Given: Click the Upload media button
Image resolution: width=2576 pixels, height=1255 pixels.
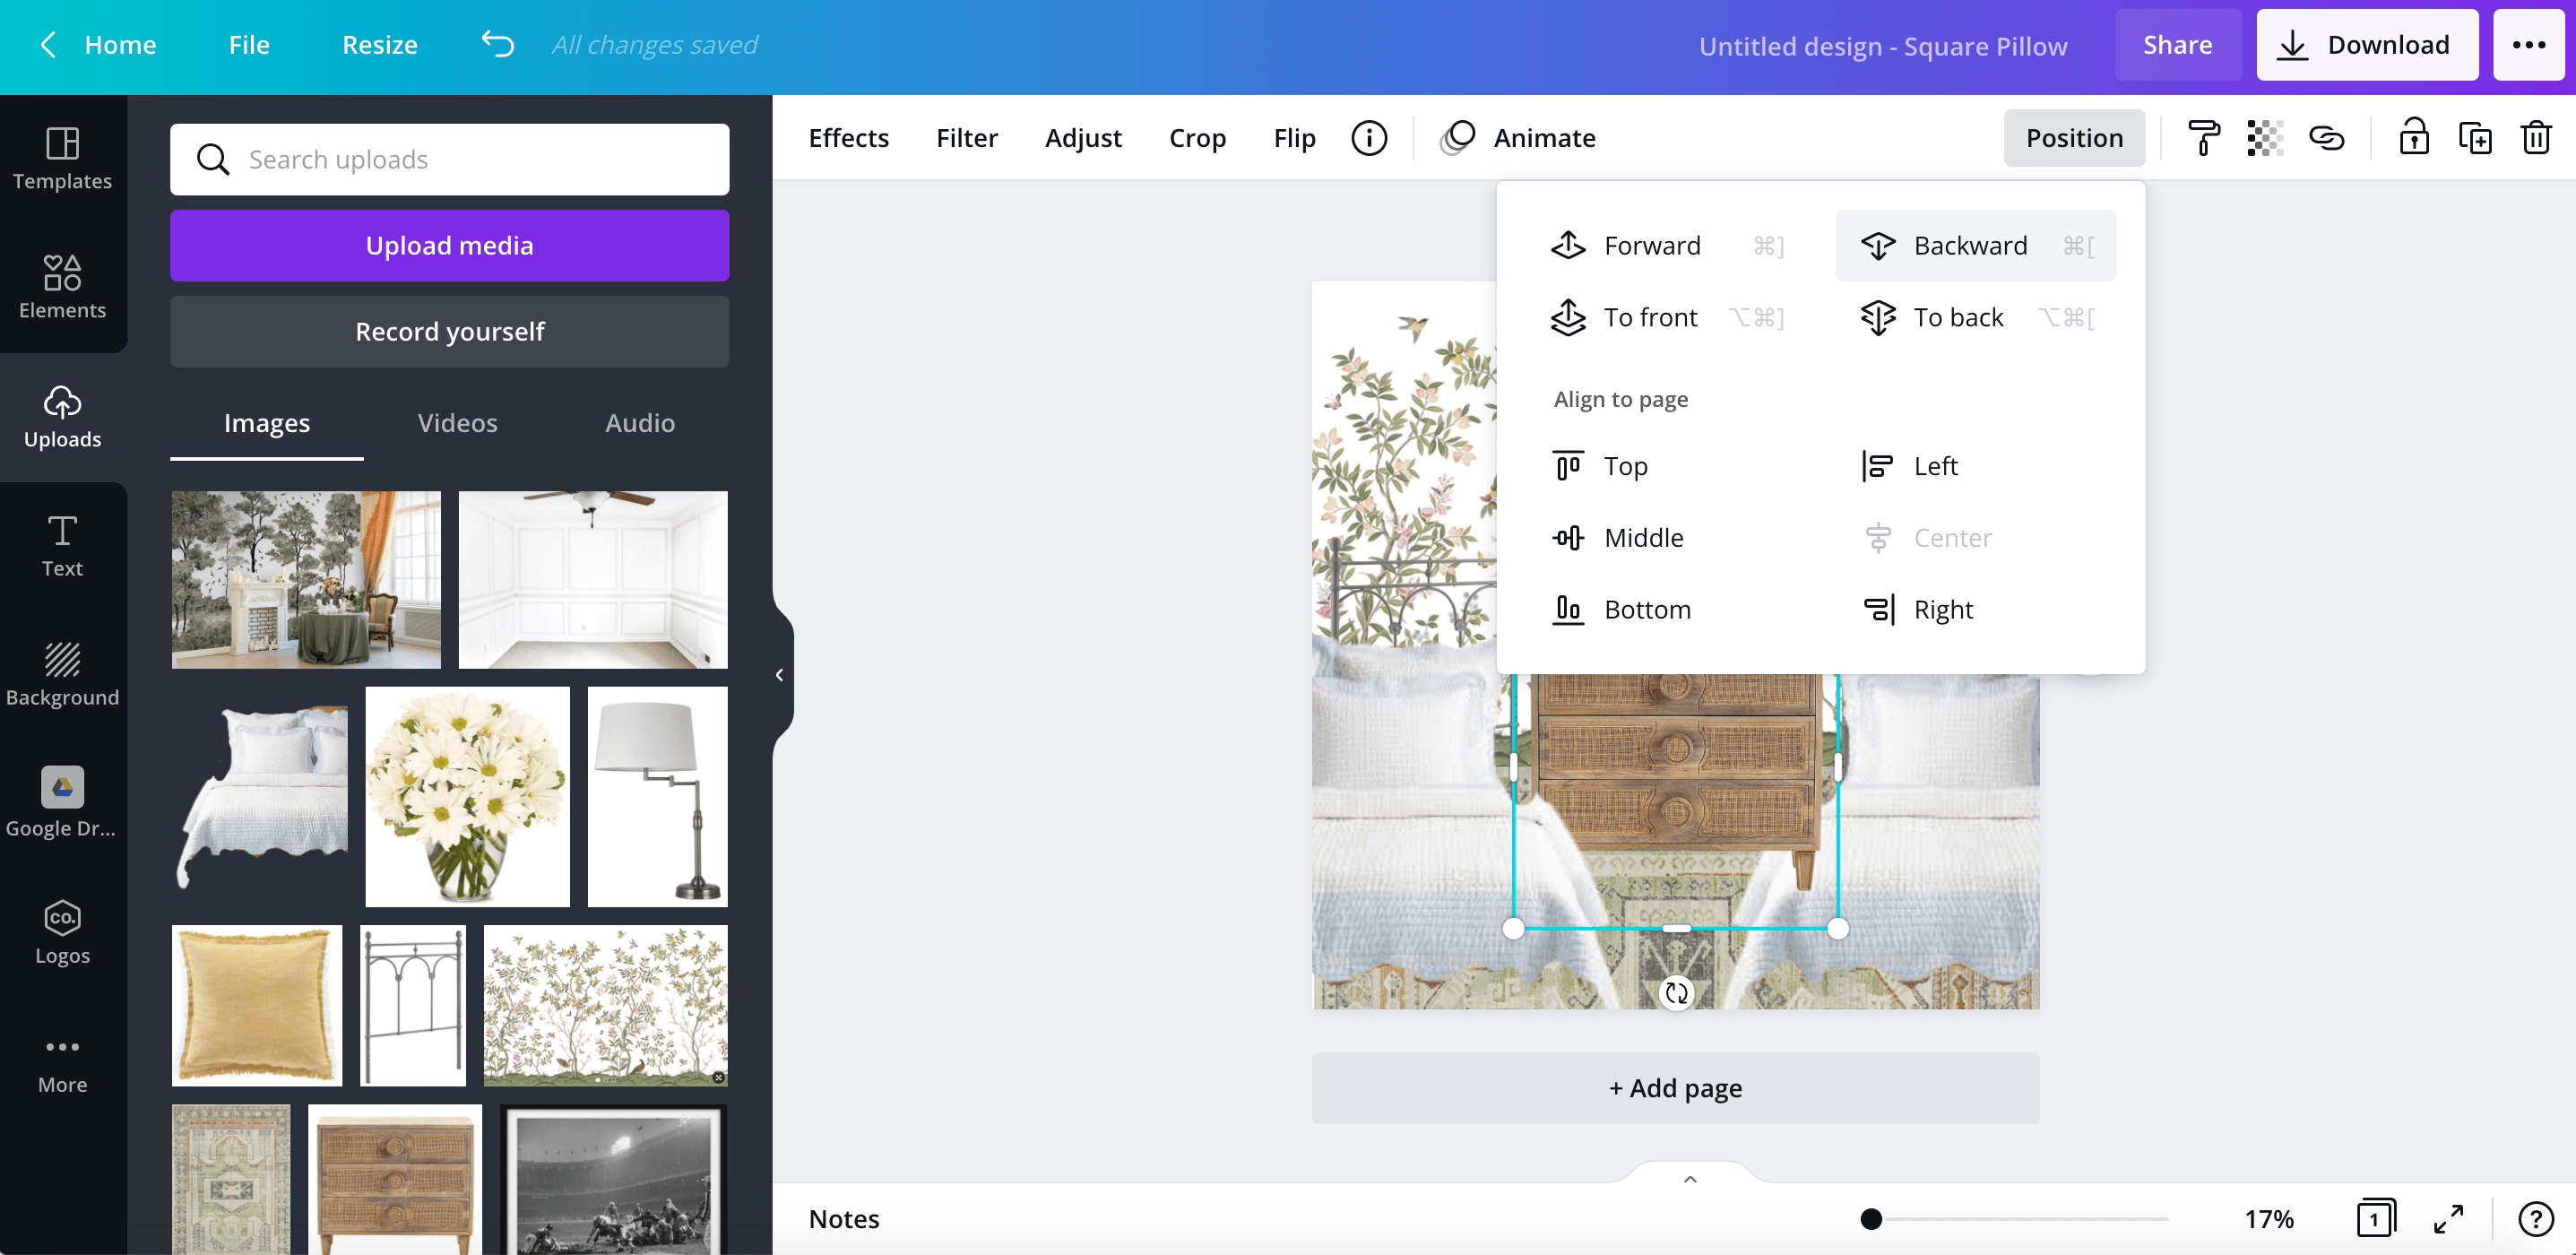Looking at the screenshot, I should point(449,245).
